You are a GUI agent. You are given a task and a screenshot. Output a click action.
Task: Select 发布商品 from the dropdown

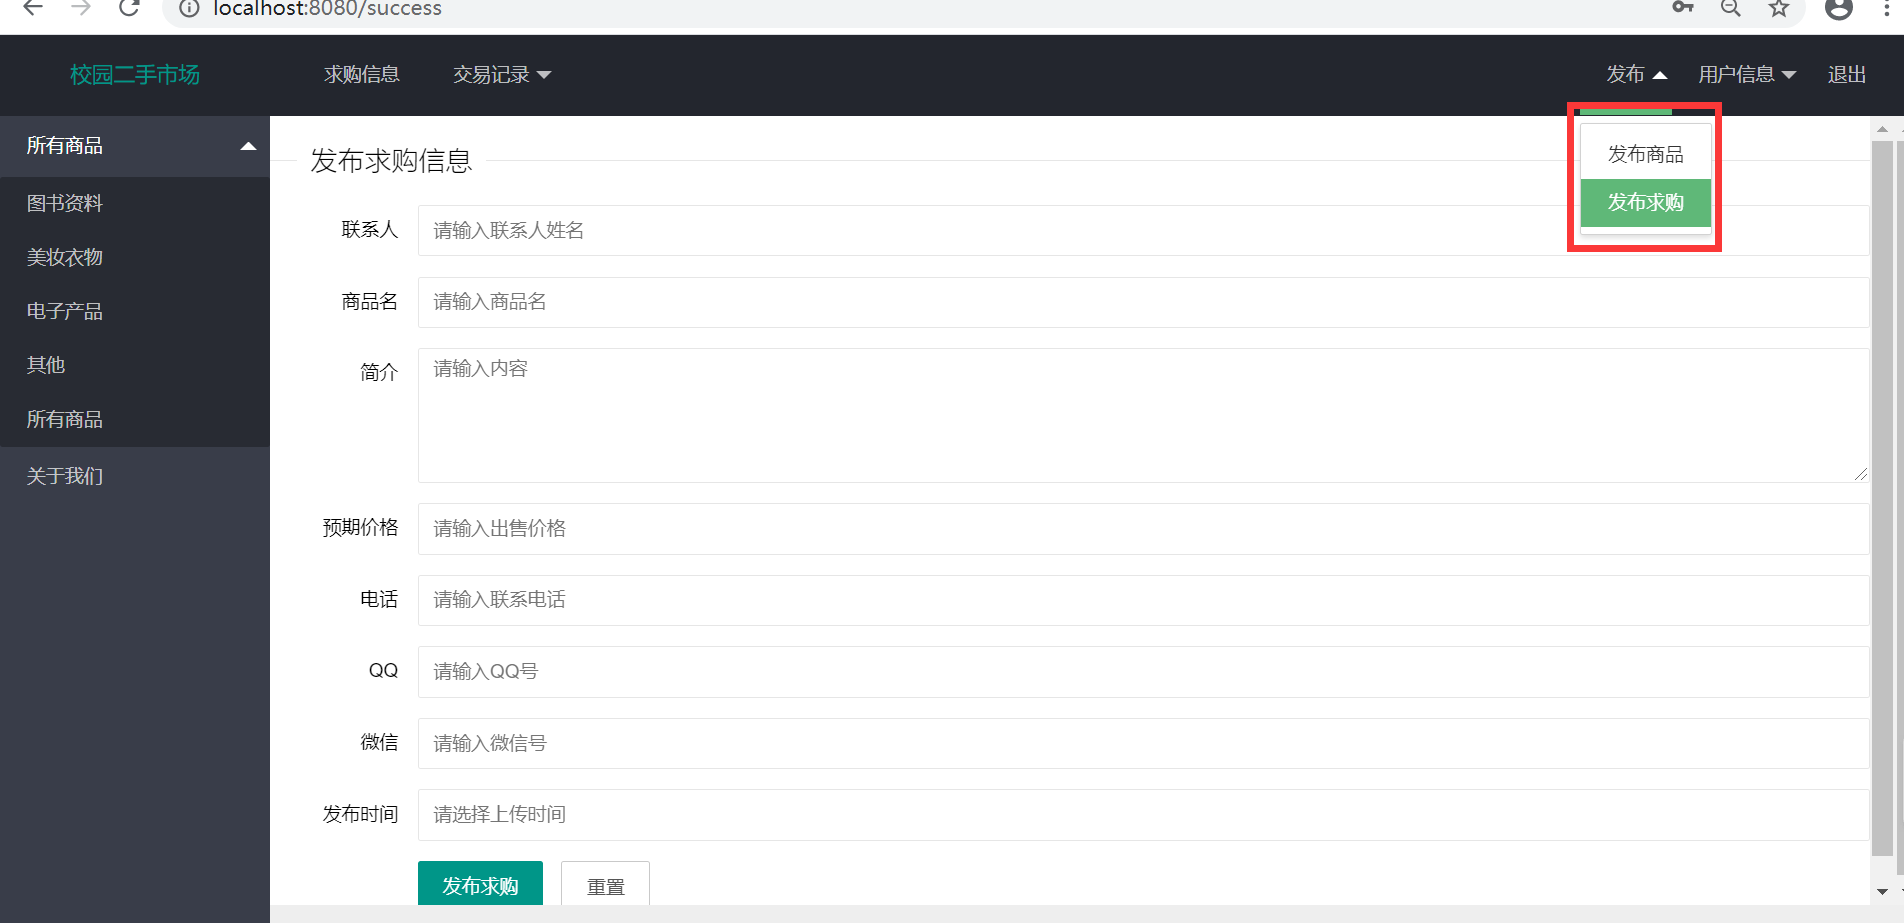(x=1646, y=155)
